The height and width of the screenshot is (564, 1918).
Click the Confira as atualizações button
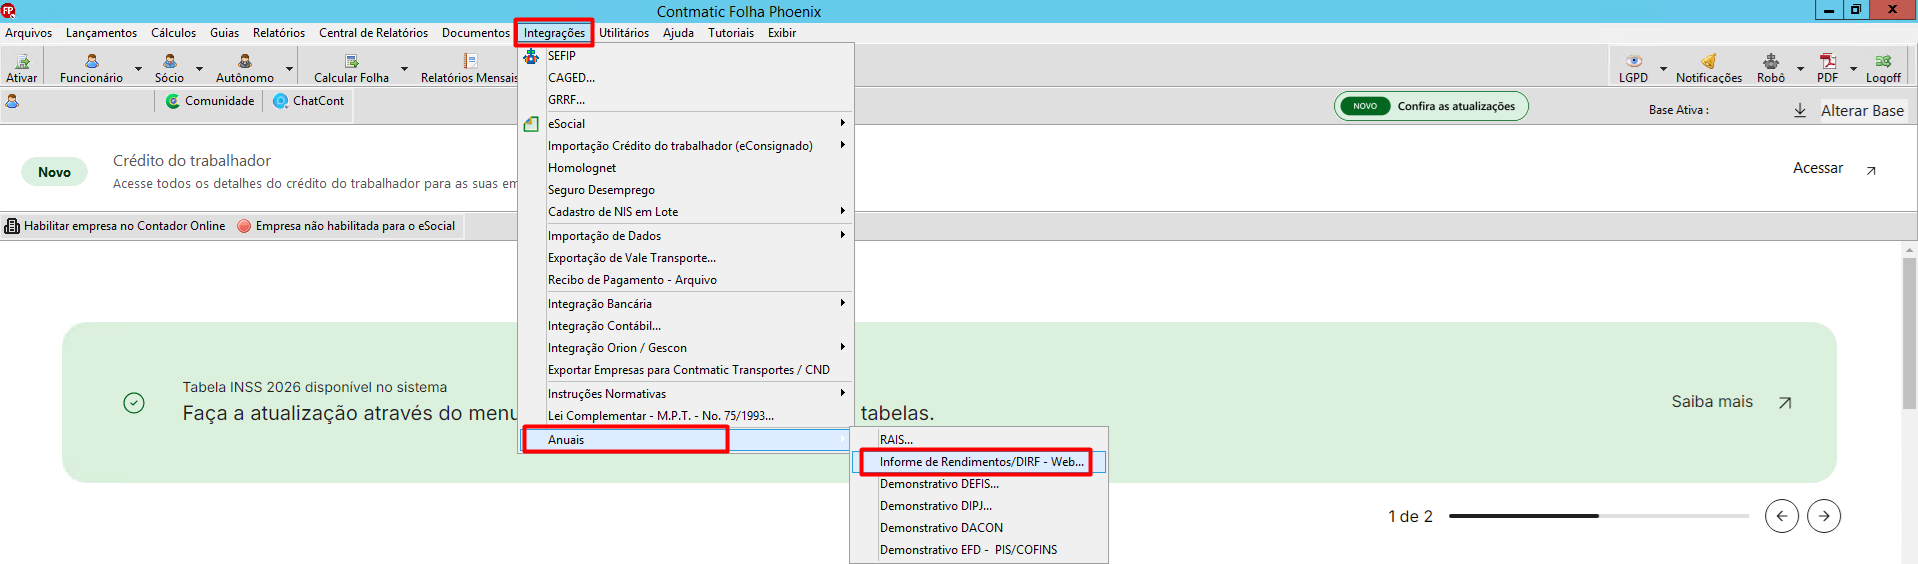coord(1431,106)
